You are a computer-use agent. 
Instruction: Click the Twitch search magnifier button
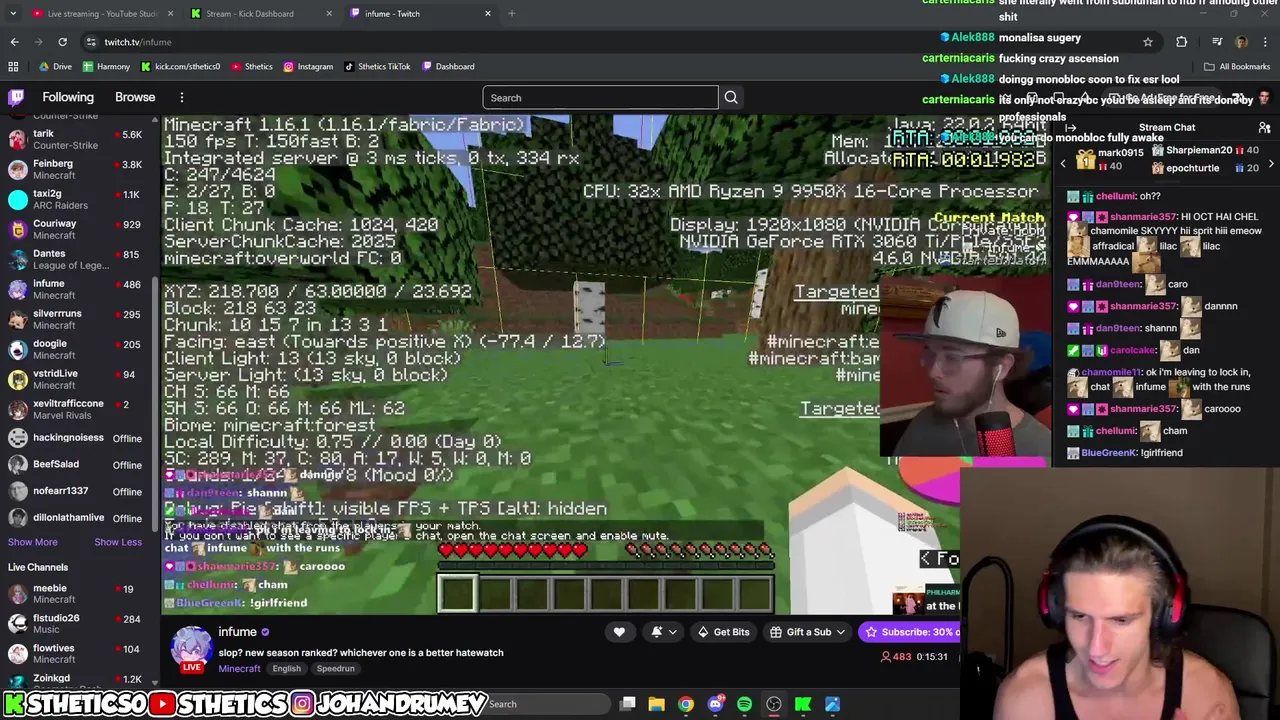click(731, 97)
